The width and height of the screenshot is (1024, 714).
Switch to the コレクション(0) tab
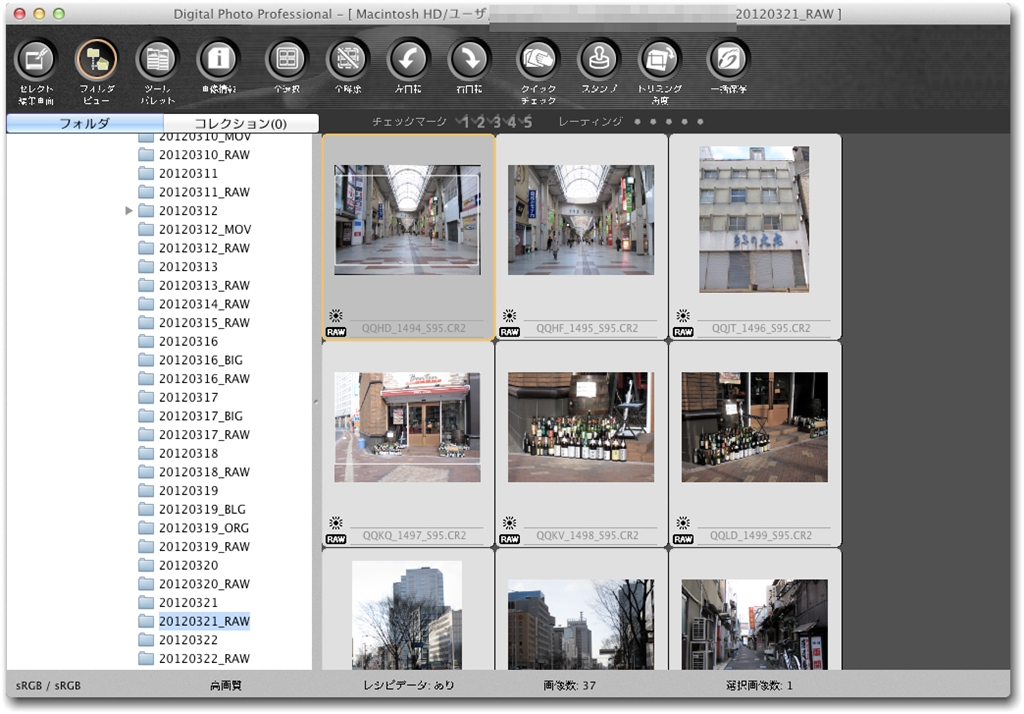240,124
